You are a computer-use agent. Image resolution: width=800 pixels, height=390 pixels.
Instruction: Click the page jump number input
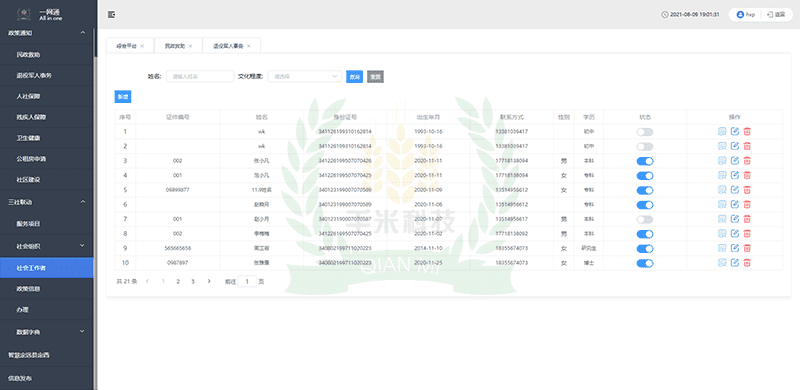(x=247, y=281)
